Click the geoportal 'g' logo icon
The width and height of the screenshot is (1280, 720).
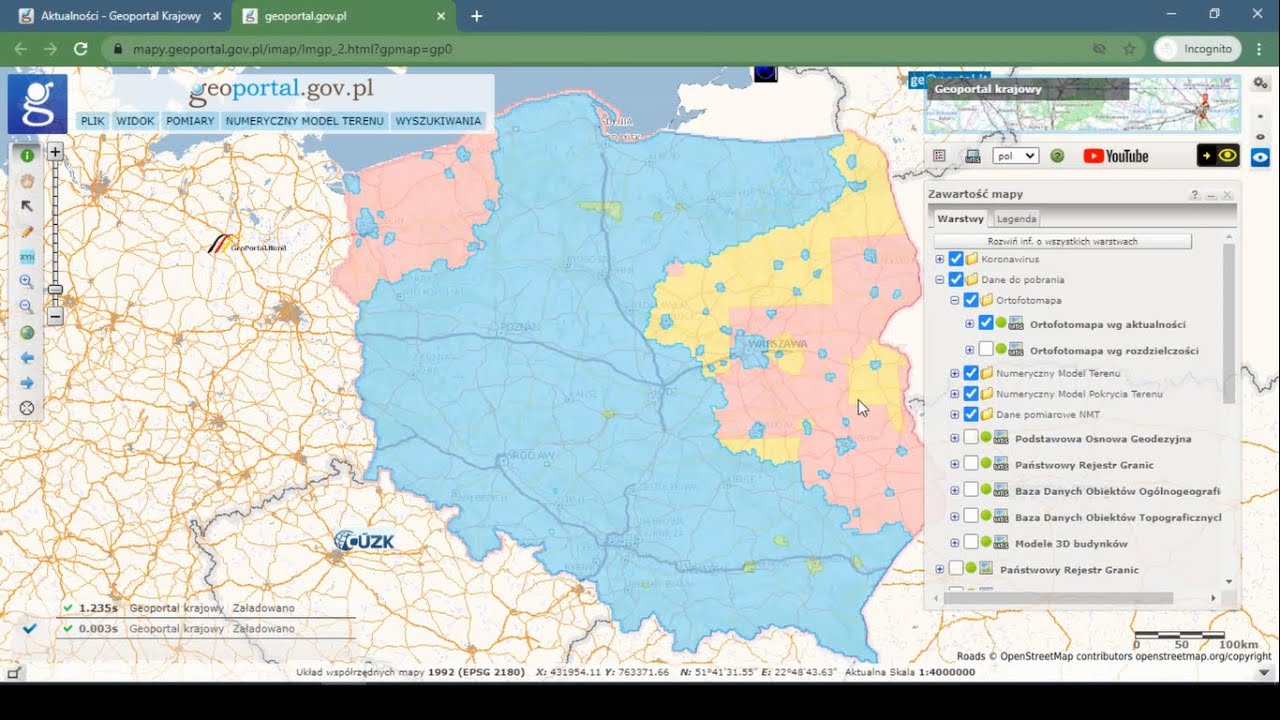tap(38, 104)
